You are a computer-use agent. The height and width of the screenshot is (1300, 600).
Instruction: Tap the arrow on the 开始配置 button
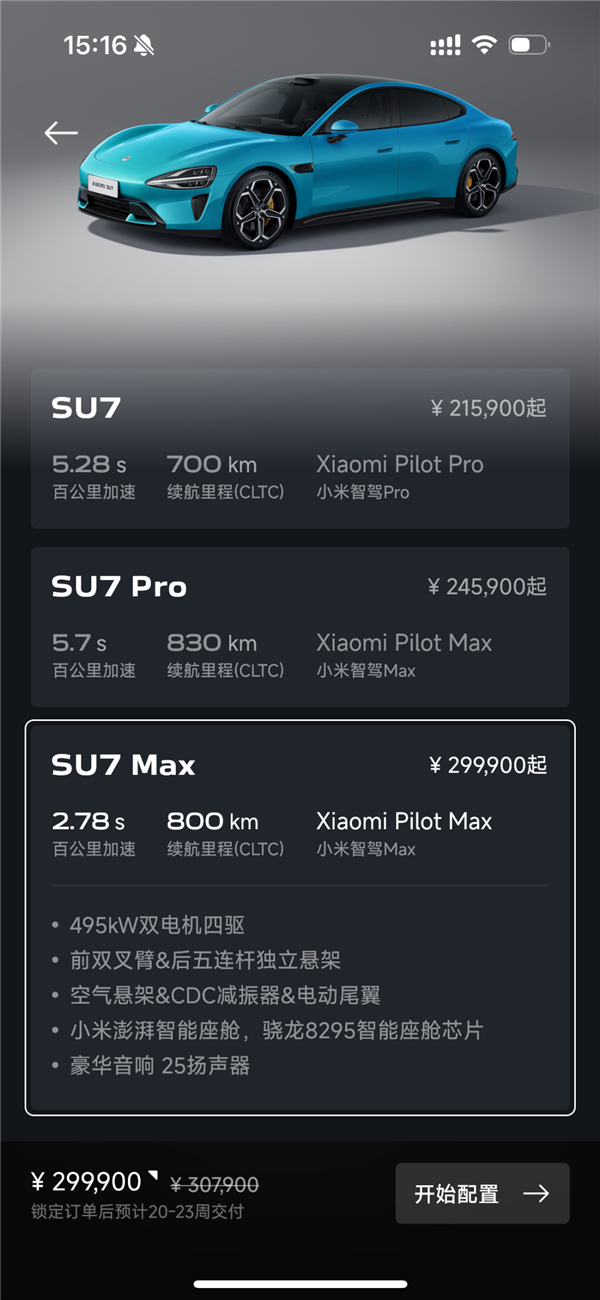pyautogui.click(x=536, y=1193)
